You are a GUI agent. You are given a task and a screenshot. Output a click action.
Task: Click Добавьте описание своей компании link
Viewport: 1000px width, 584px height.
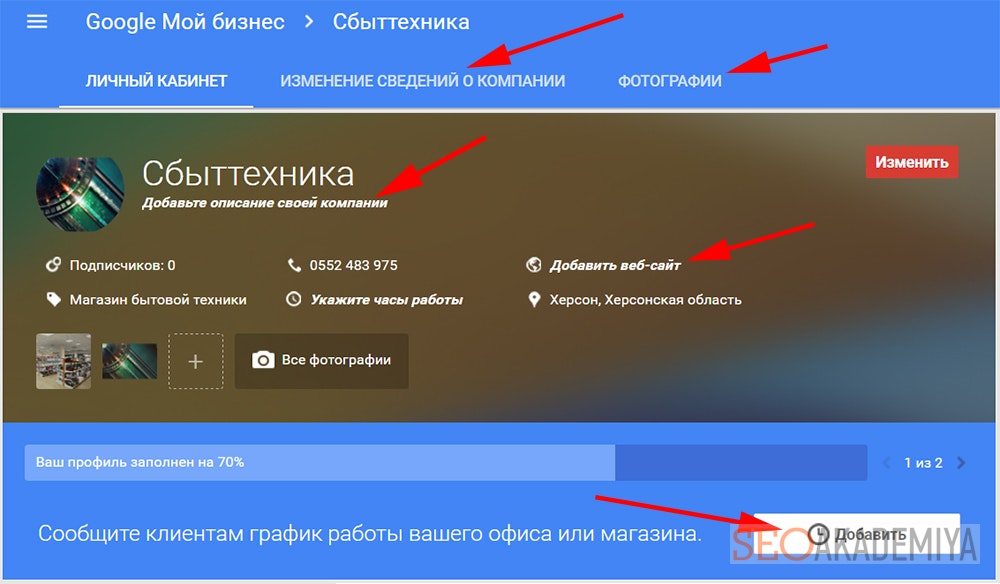pyautogui.click(x=265, y=203)
